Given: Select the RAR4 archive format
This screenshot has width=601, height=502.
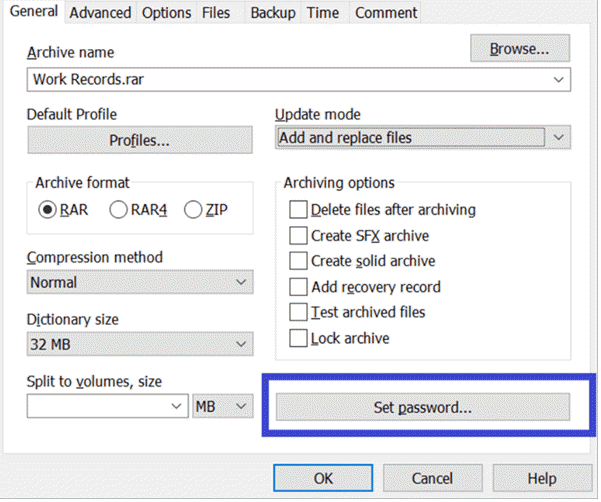Looking at the screenshot, I should click(118, 210).
